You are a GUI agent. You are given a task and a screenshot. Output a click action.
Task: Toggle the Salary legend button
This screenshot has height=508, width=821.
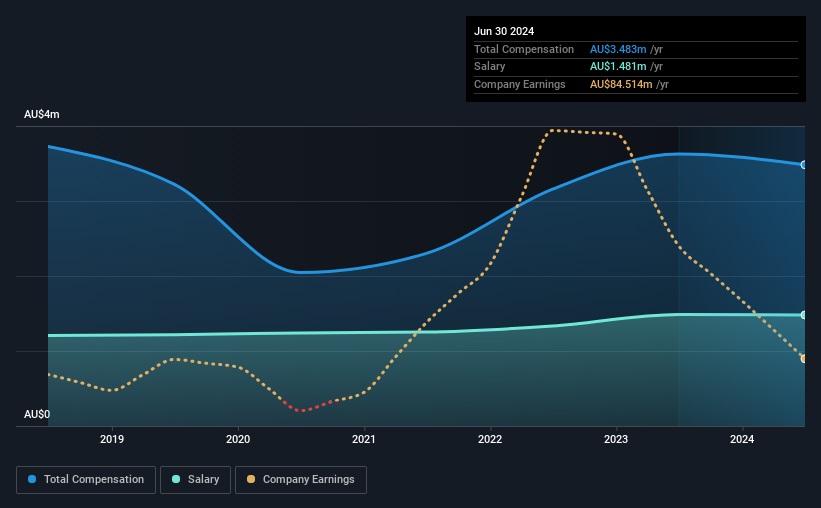click(195, 480)
